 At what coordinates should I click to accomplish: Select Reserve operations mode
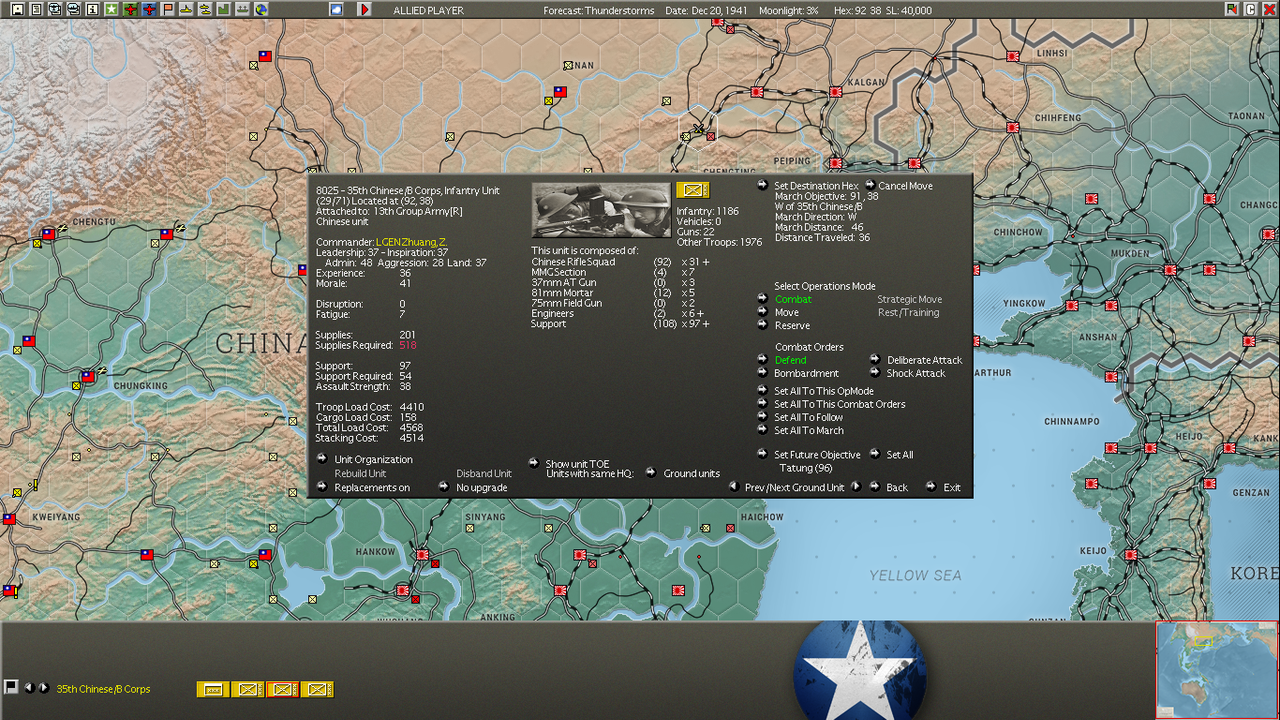click(792, 325)
